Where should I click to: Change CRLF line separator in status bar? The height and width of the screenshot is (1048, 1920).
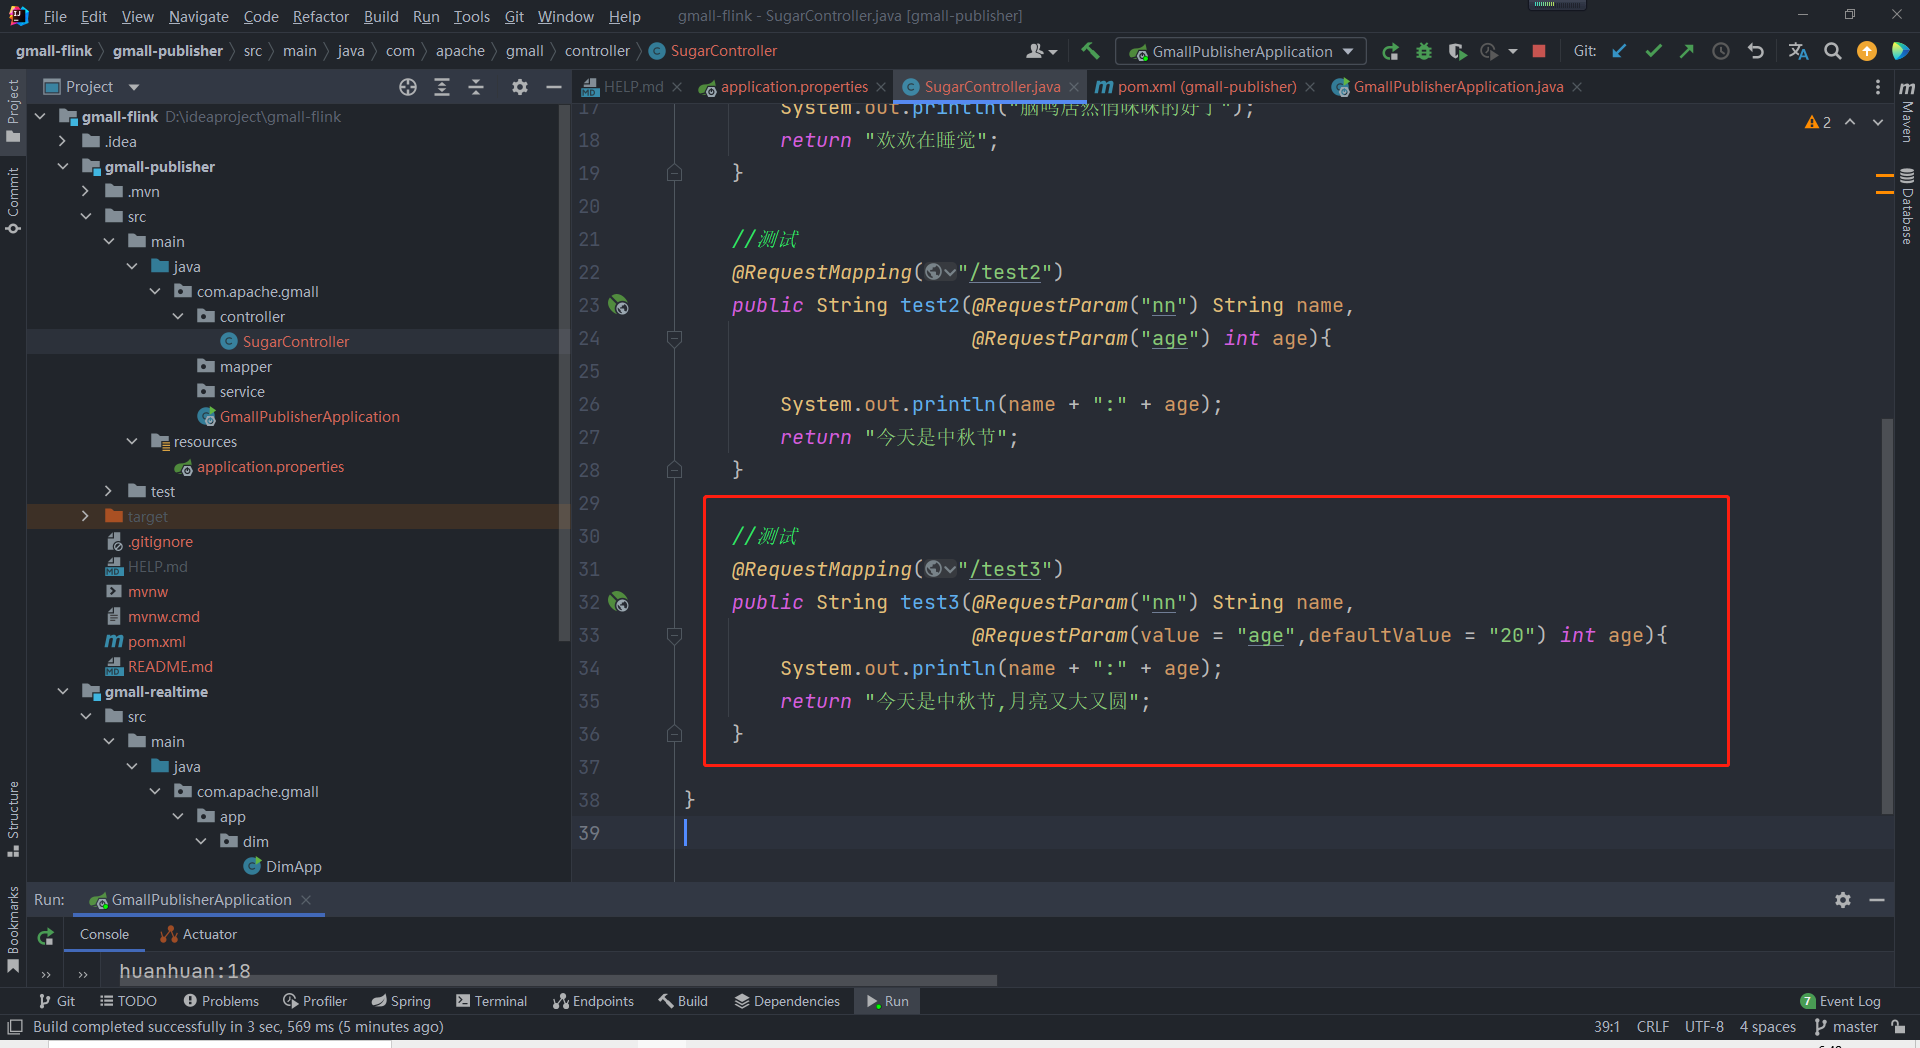[x=1652, y=1027]
